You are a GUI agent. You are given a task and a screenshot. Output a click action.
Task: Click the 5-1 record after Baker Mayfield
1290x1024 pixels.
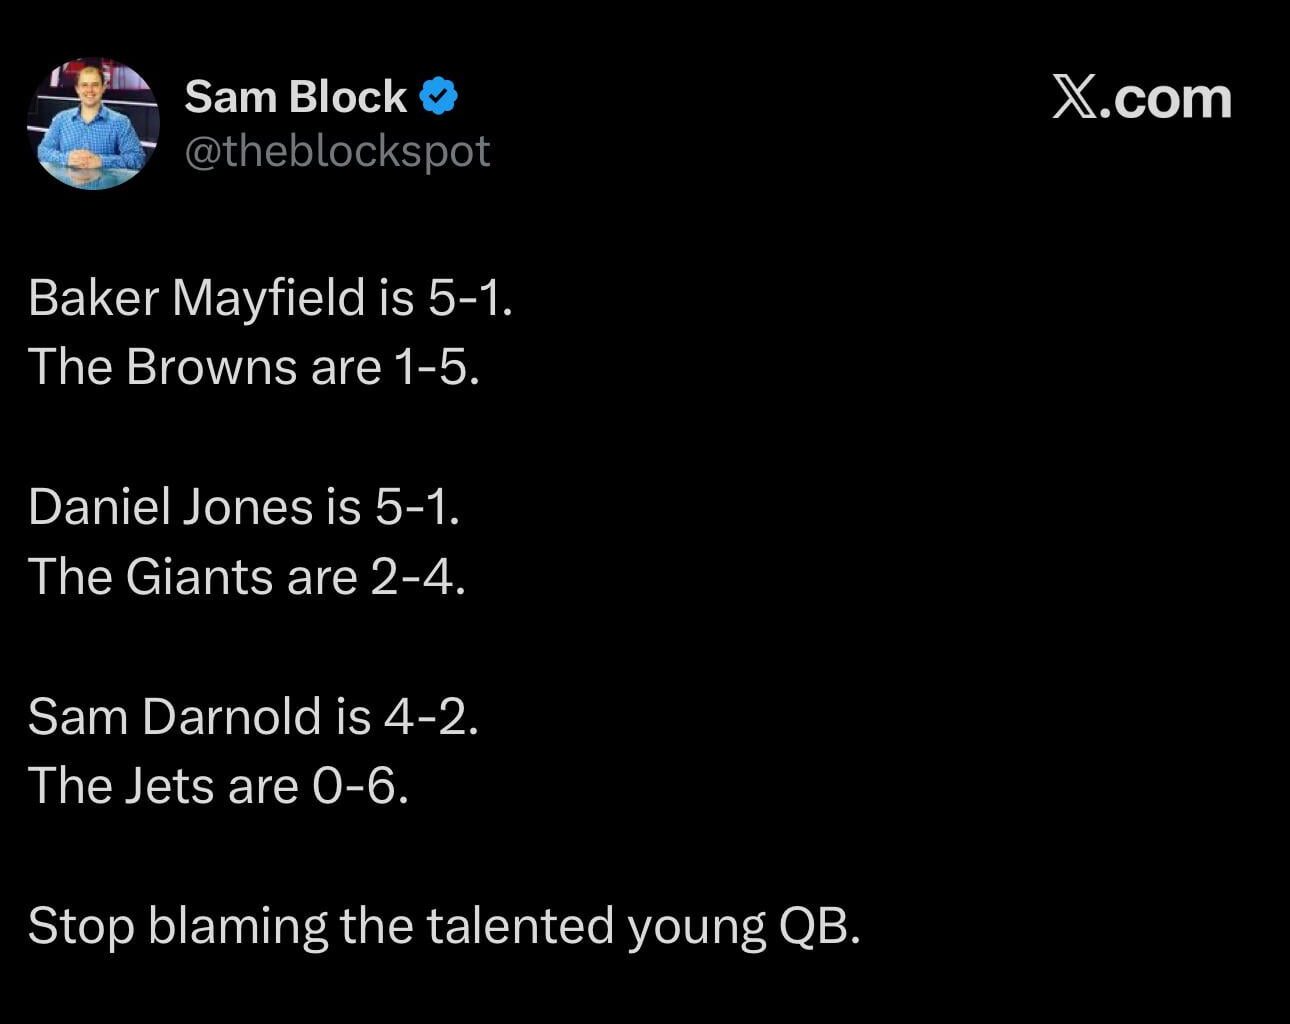pyautogui.click(x=464, y=297)
